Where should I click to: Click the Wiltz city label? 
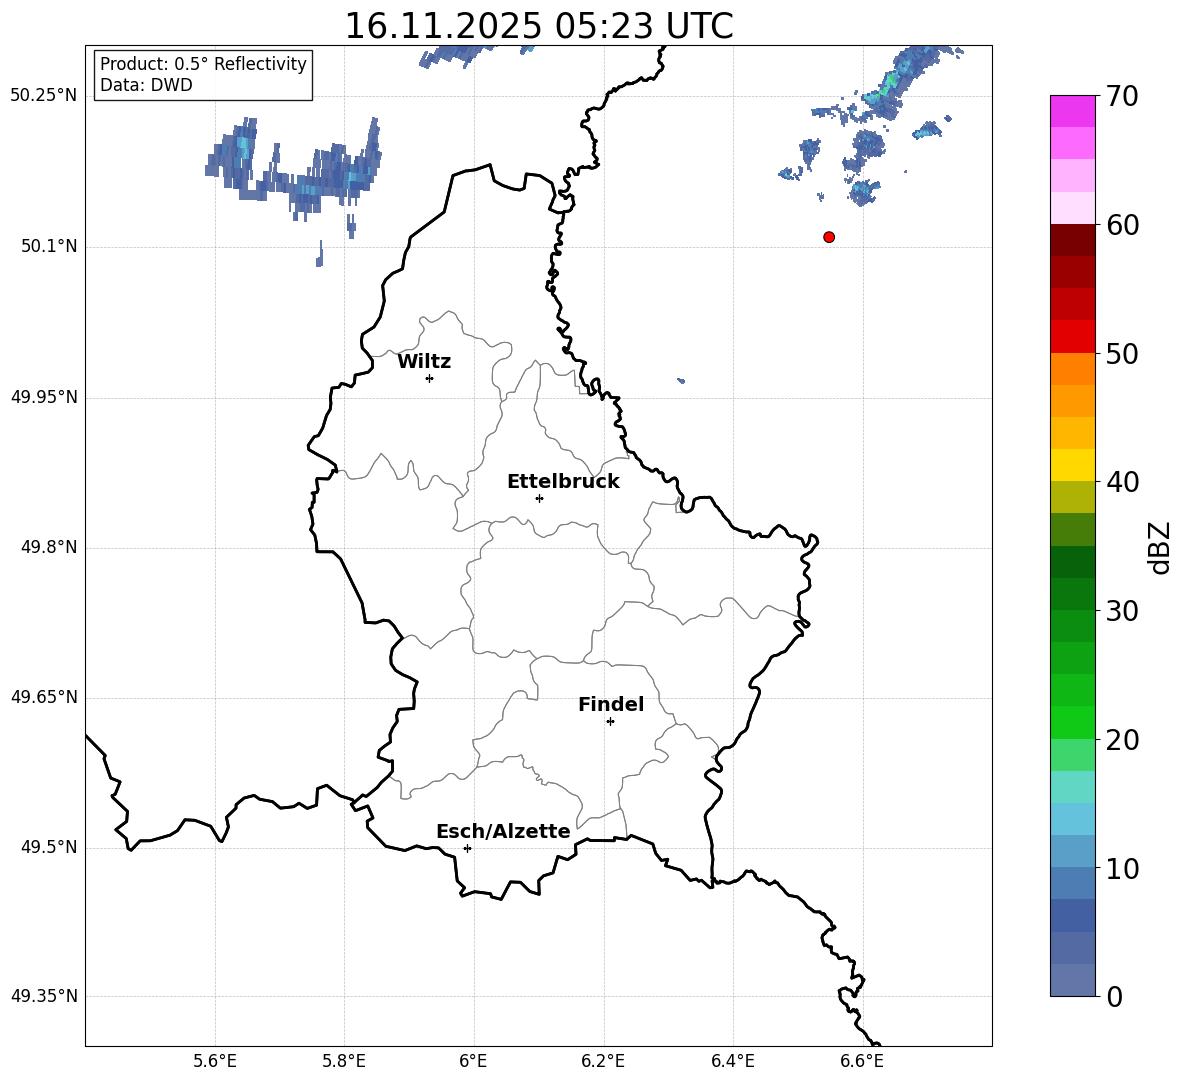(424, 362)
